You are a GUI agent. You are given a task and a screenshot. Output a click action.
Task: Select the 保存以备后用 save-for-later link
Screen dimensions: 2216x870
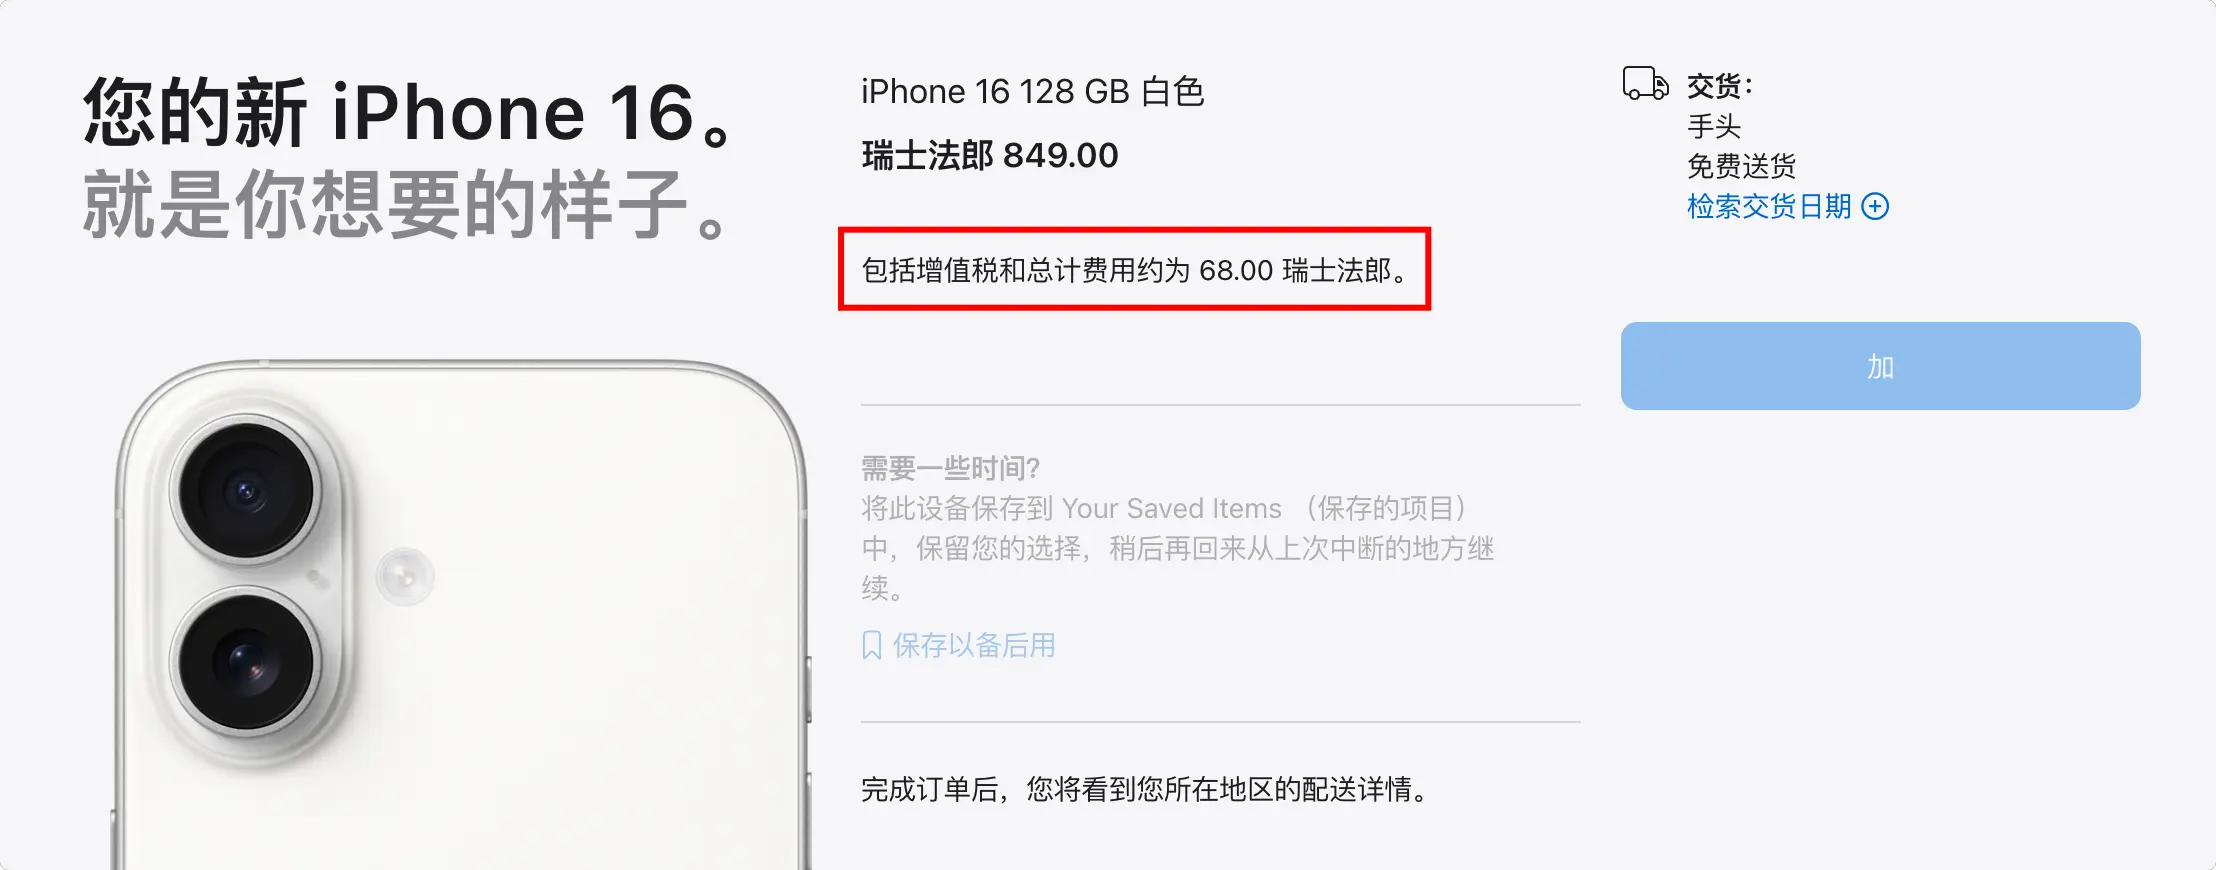coord(973,646)
